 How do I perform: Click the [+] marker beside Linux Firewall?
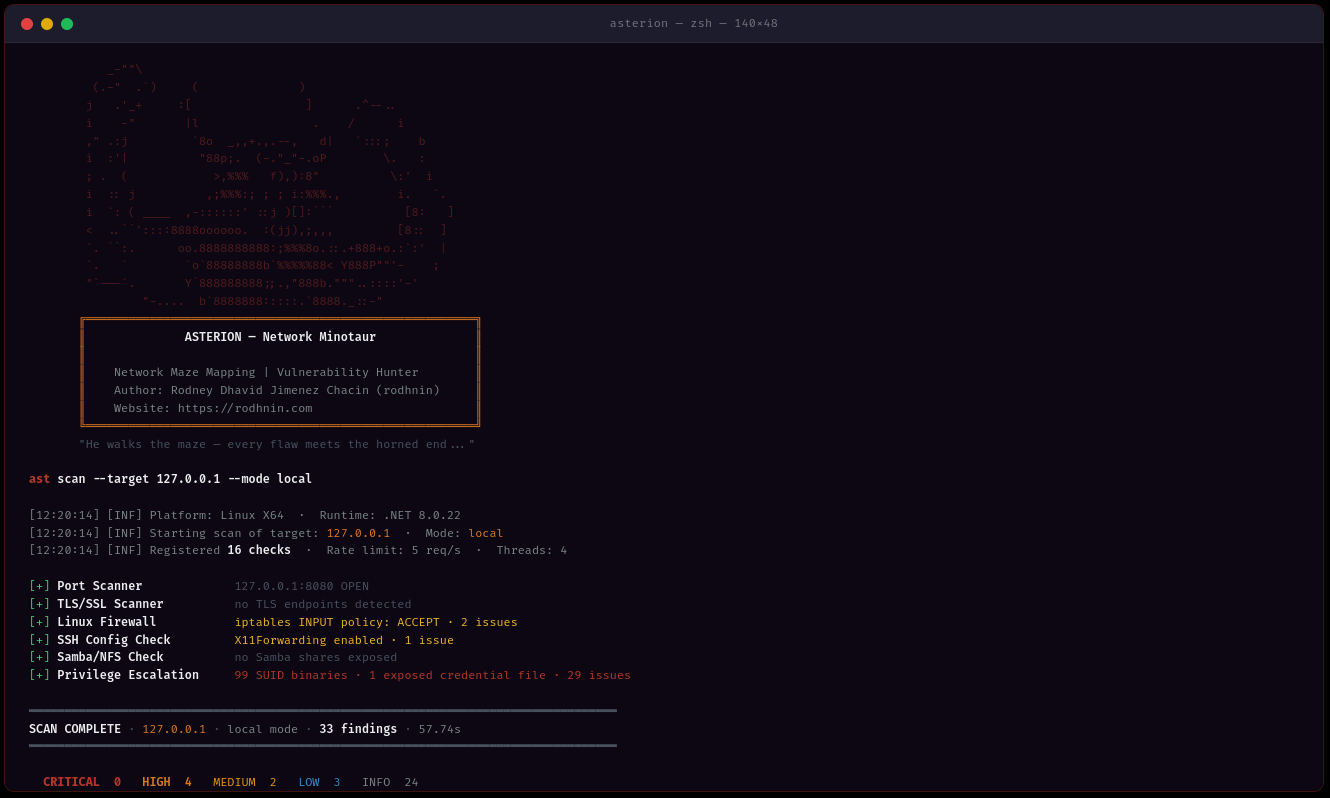click(x=39, y=622)
